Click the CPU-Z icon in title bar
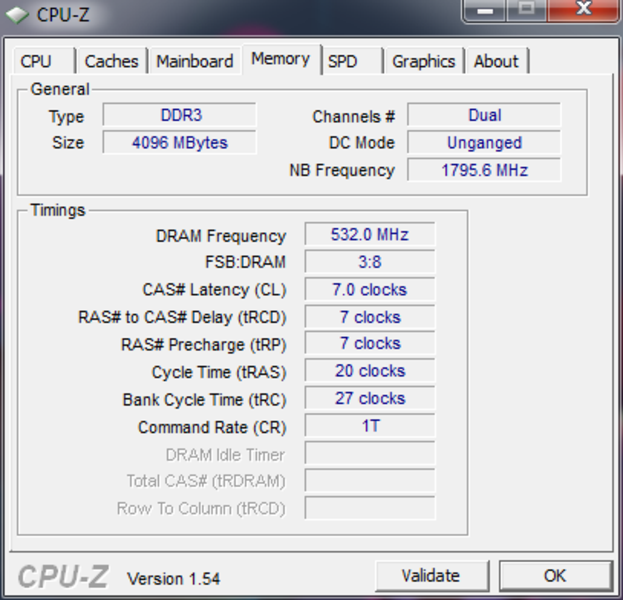The width and height of the screenshot is (623, 600). [x=17, y=14]
